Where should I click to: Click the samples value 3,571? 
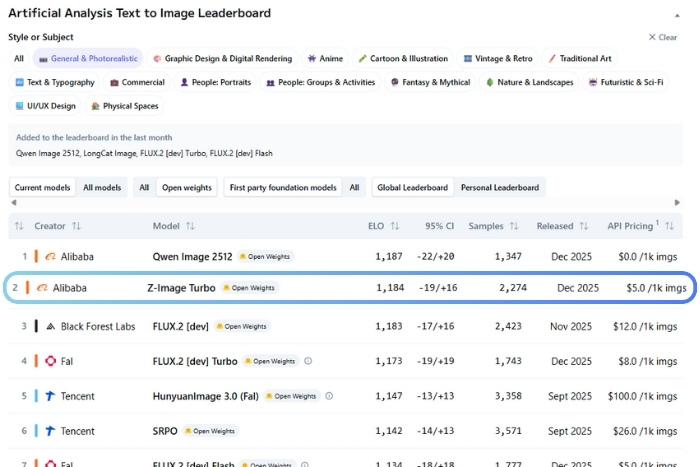pos(508,431)
